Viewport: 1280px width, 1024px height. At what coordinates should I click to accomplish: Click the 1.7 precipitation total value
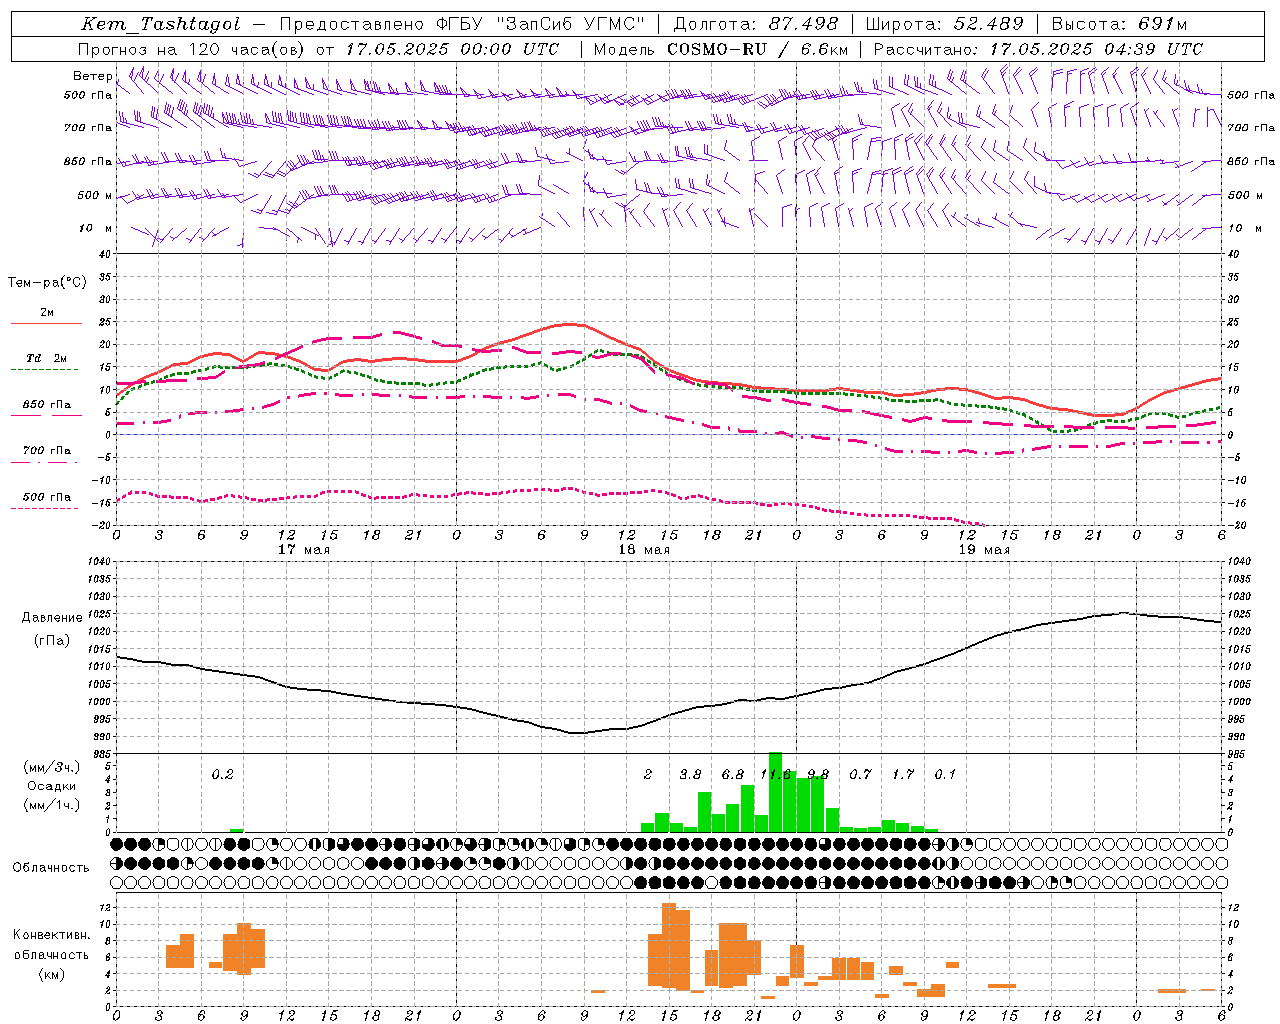[x=903, y=775]
